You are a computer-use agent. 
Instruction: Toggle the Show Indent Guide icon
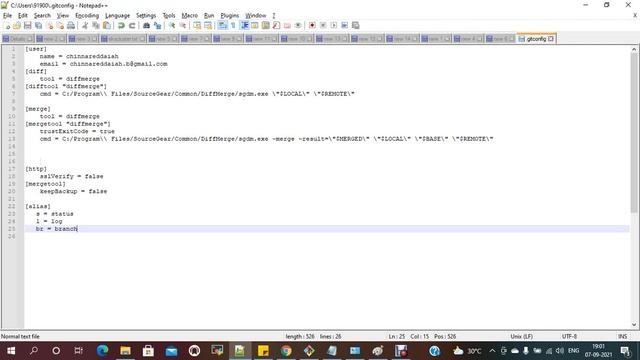[x=244, y=25]
